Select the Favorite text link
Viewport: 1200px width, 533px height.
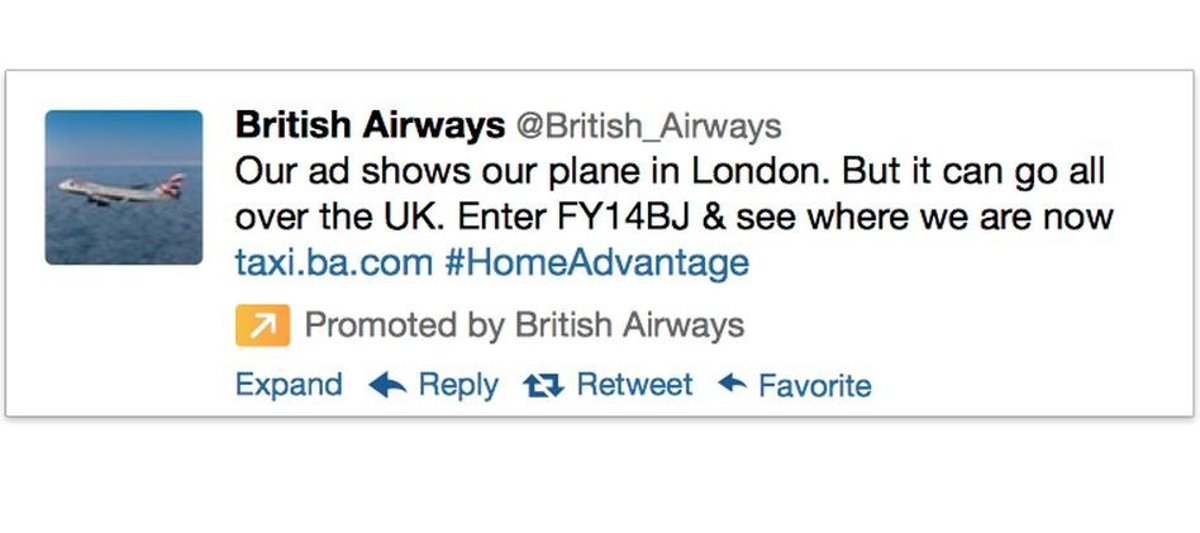[x=815, y=386]
